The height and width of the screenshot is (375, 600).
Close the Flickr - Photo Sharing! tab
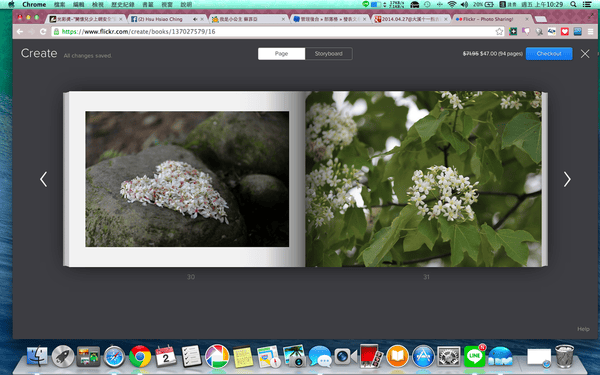pyautogui.click(x=527, y=19)
